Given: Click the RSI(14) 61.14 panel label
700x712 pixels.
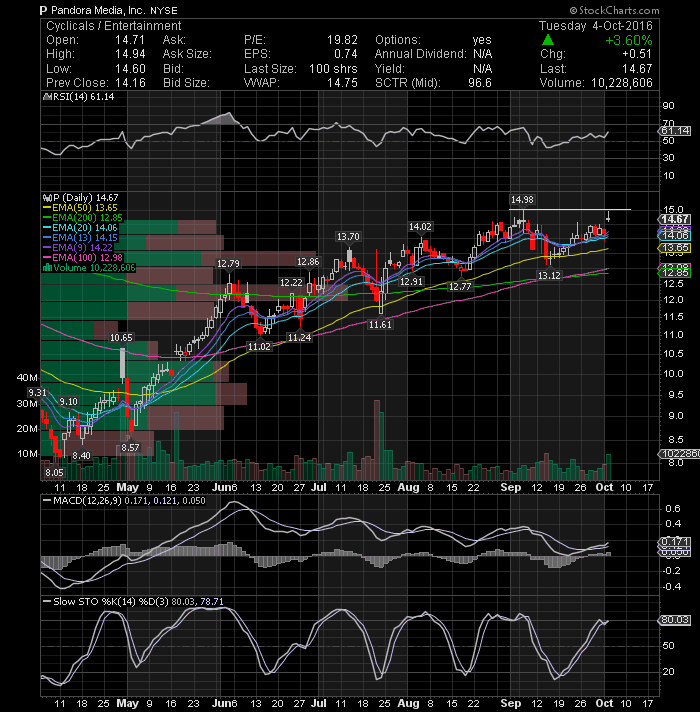Looking at the screenshot, I should pos(83,97).
